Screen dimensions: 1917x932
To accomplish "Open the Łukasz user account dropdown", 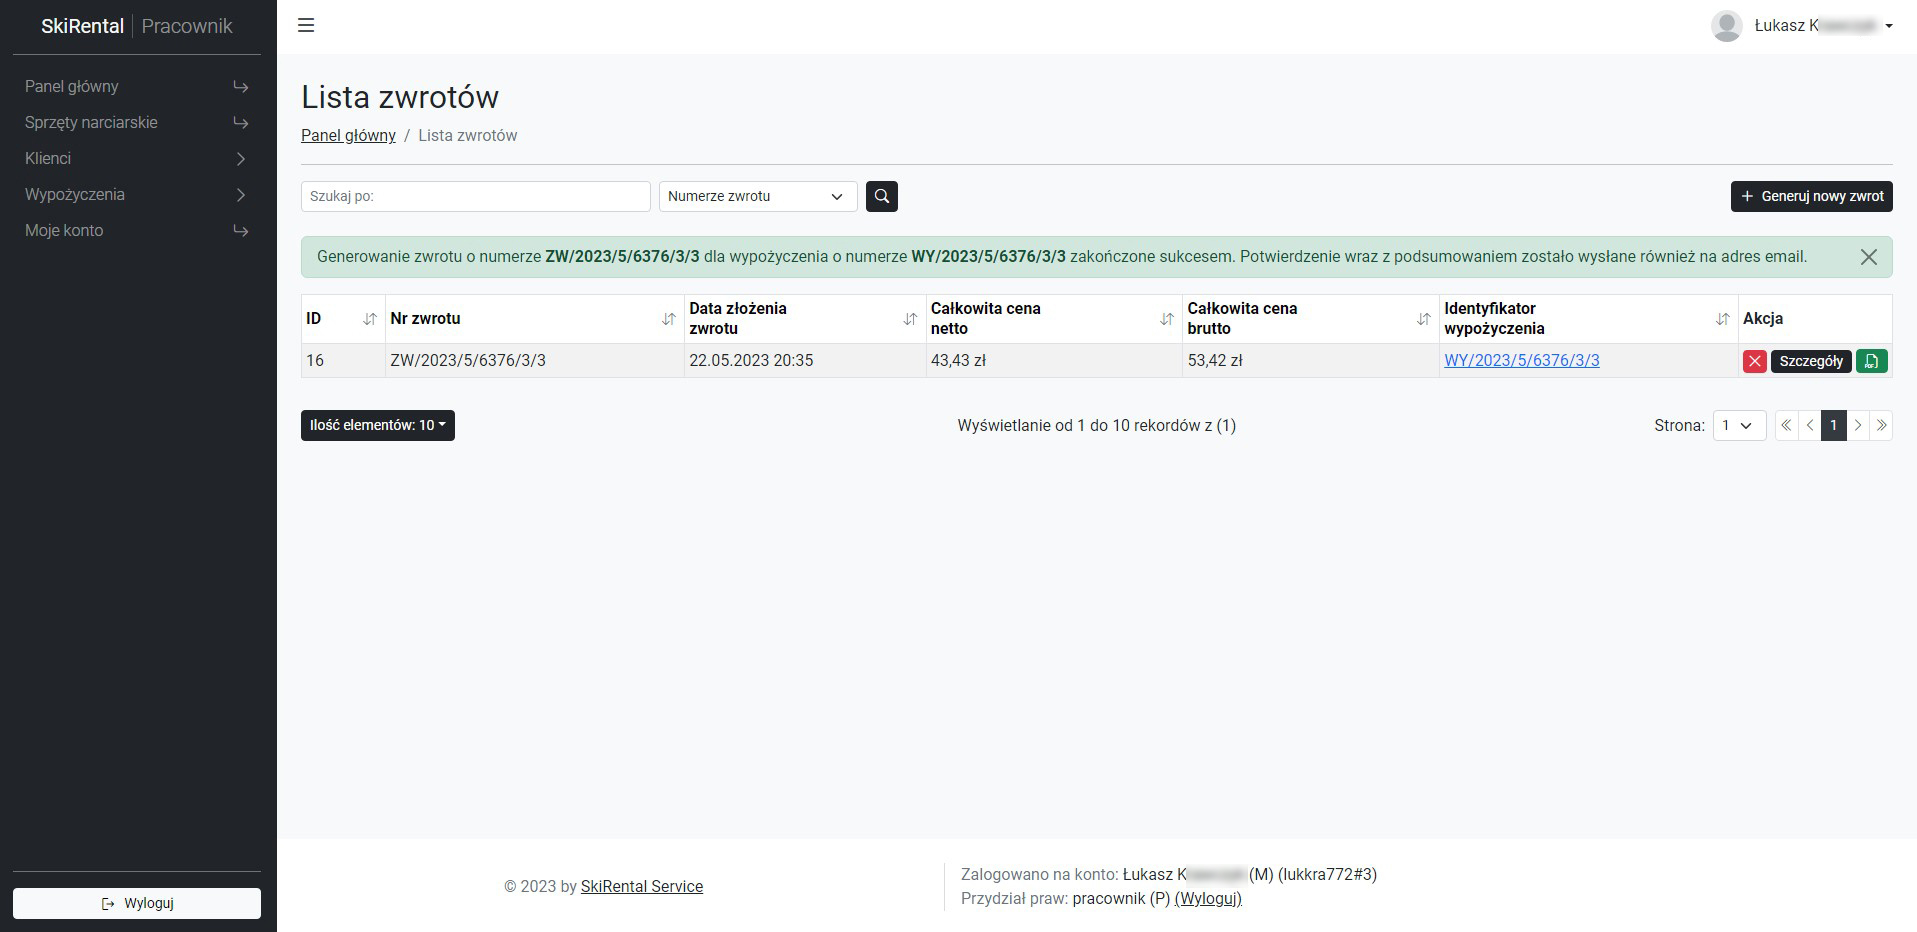I will 1823,26.
